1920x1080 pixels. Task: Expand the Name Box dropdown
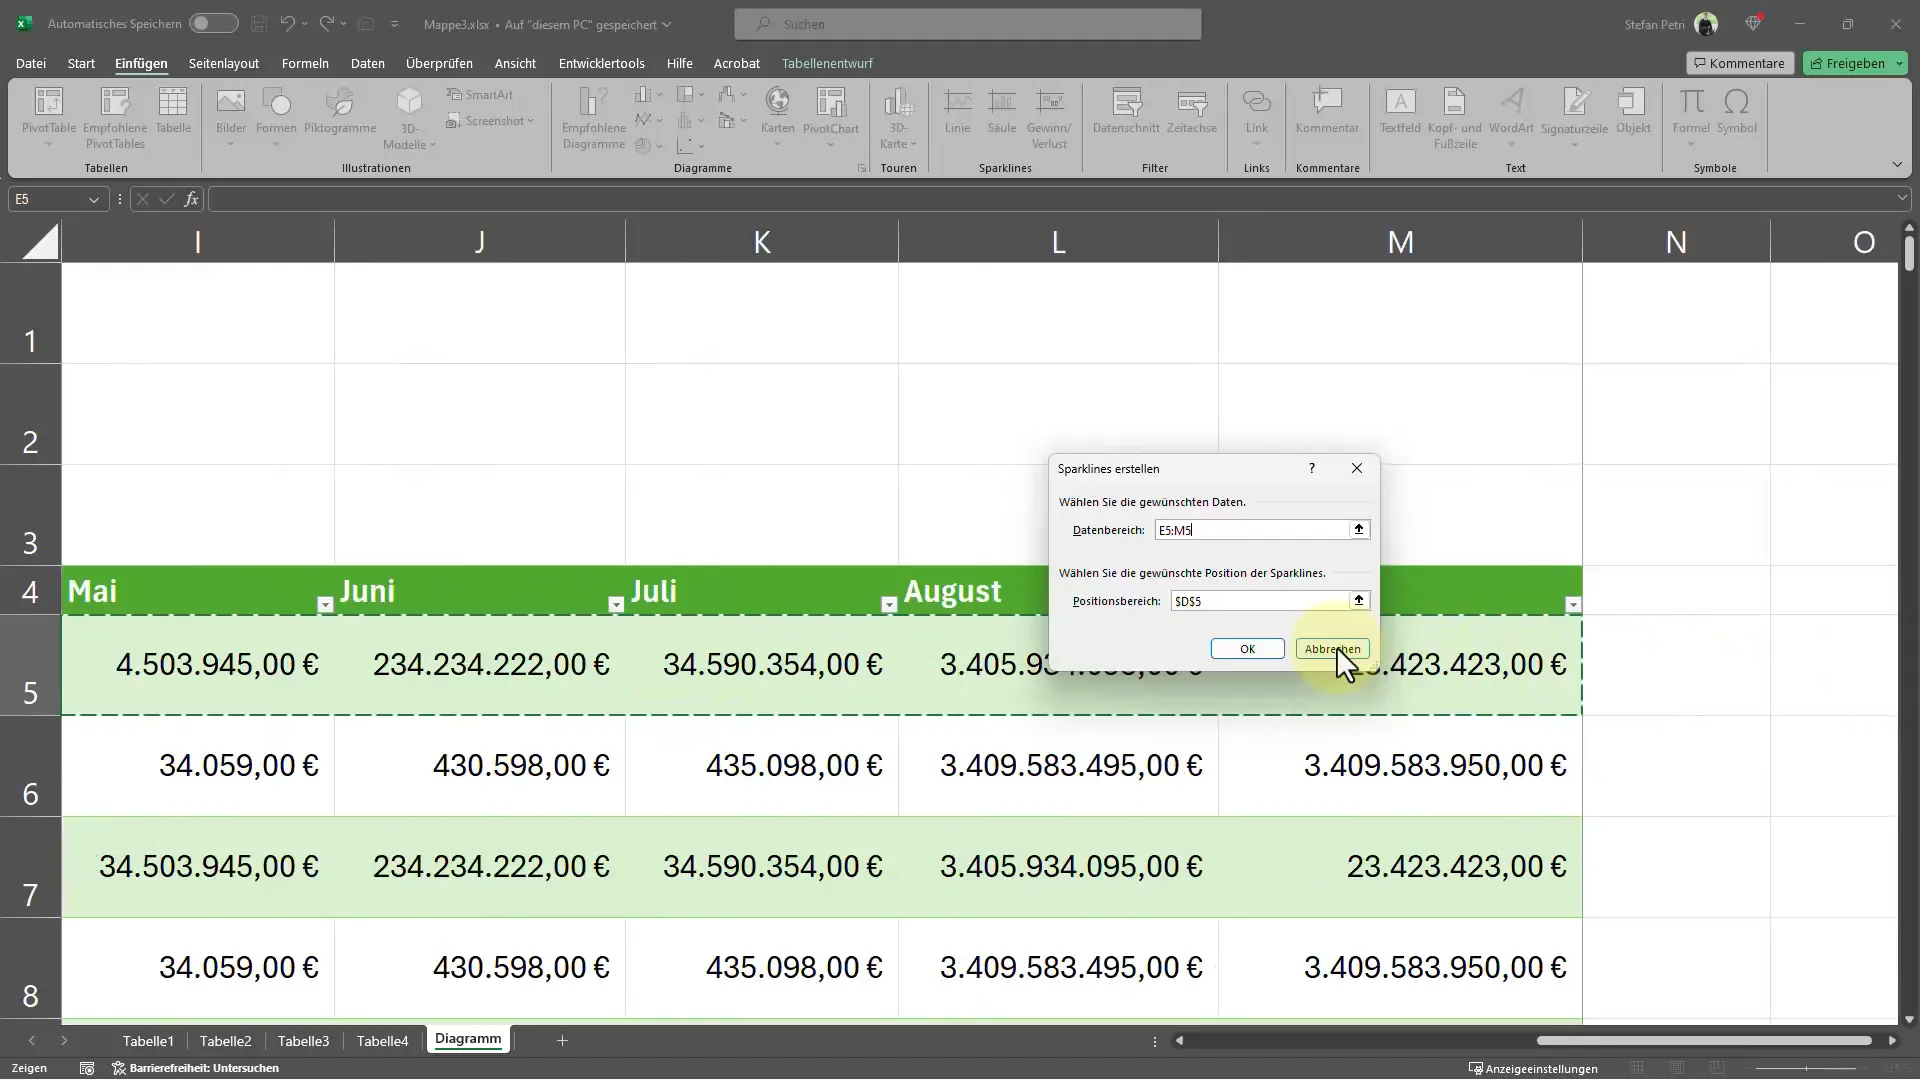(93, 199)
